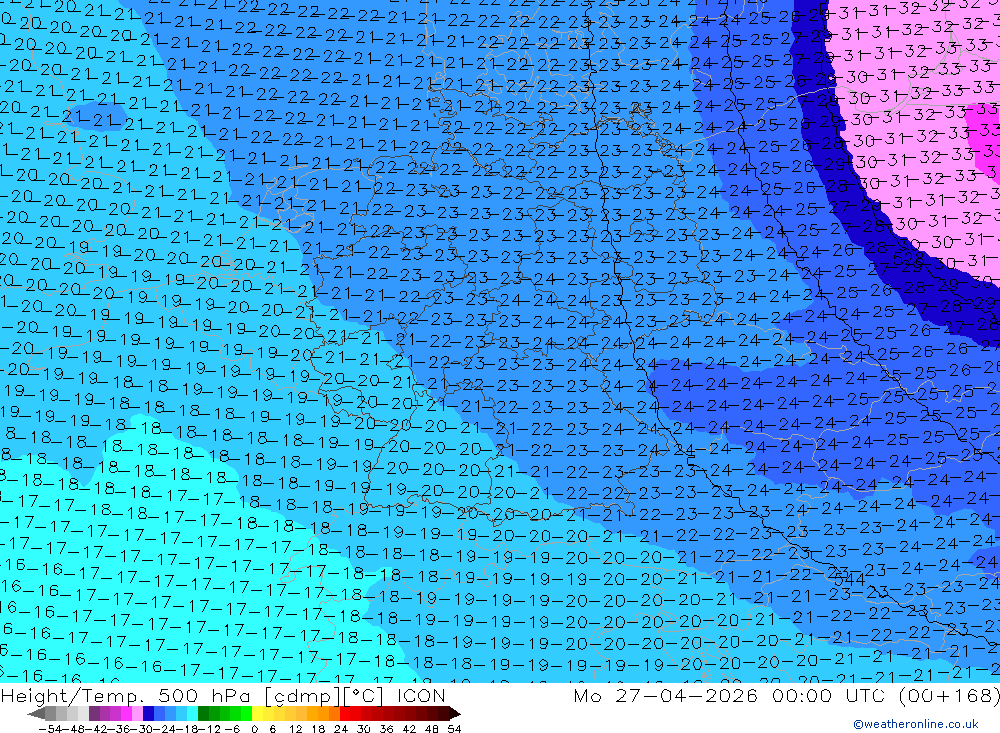Click the '528' height contour label
This screenshot has height=733, width=1000.
(908, 259)
